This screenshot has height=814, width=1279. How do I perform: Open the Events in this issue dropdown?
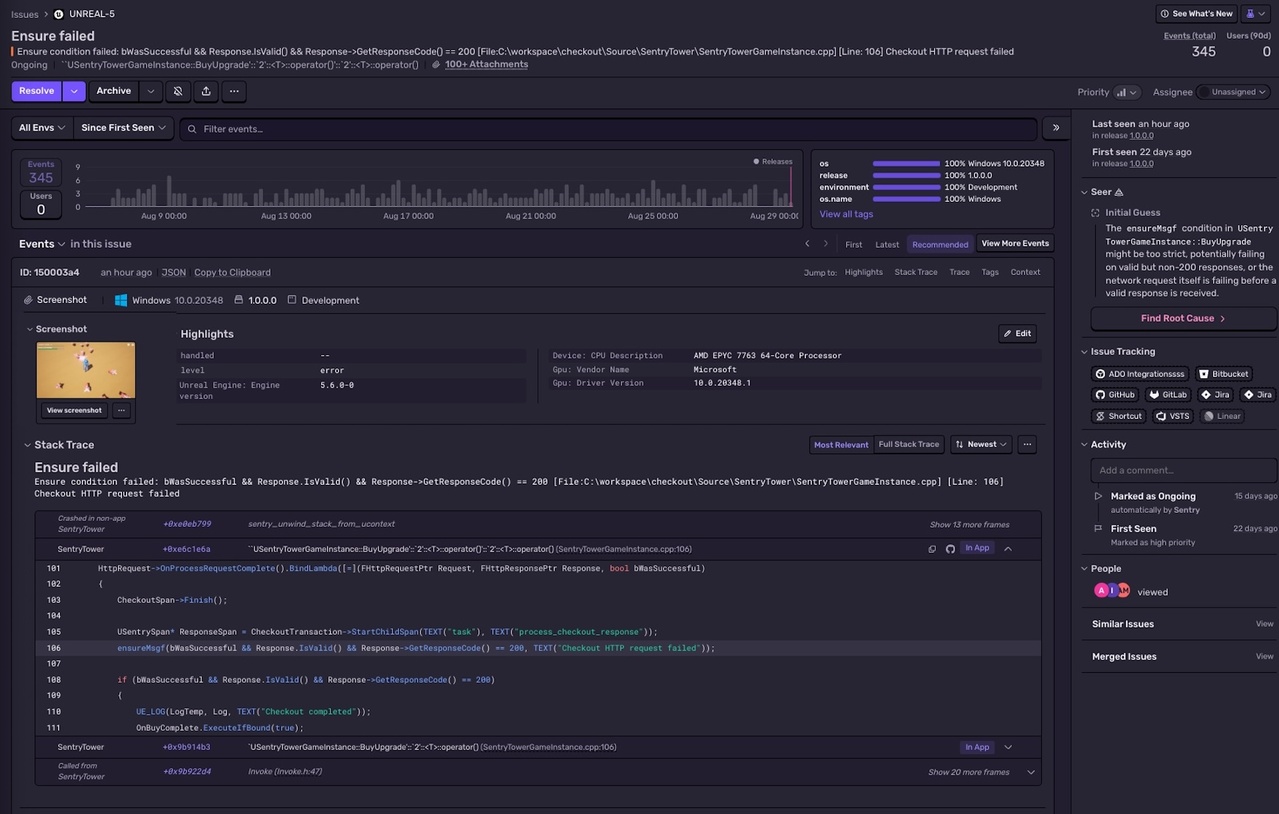[42, 244]
